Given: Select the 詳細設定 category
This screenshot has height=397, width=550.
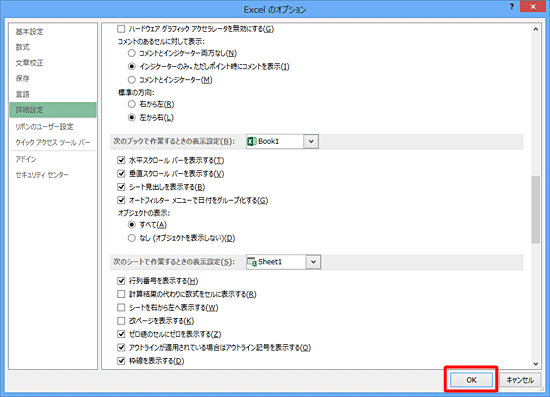Looking at the screenshot, I should coord(53,110).
